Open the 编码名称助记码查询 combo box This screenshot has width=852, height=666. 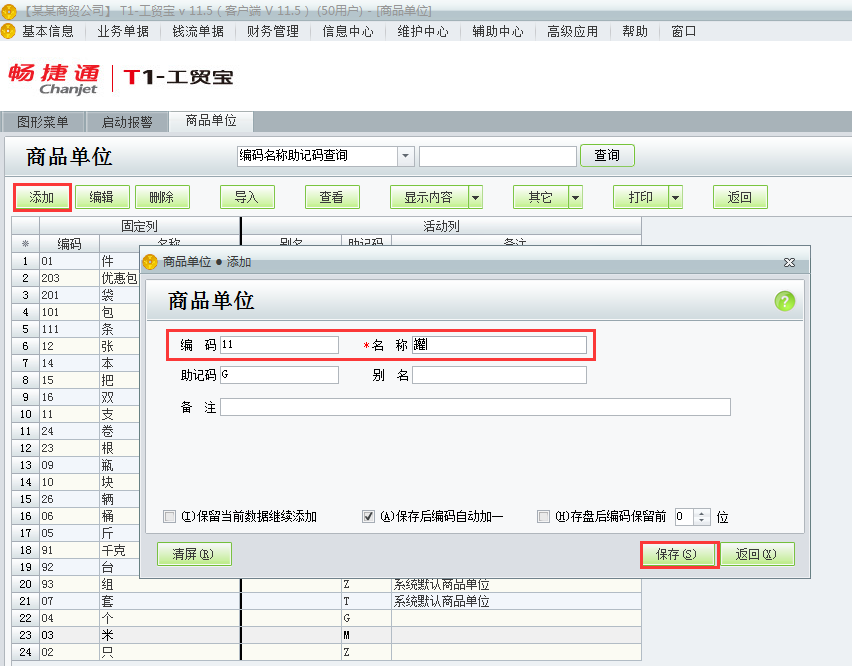tap(405, 156)
